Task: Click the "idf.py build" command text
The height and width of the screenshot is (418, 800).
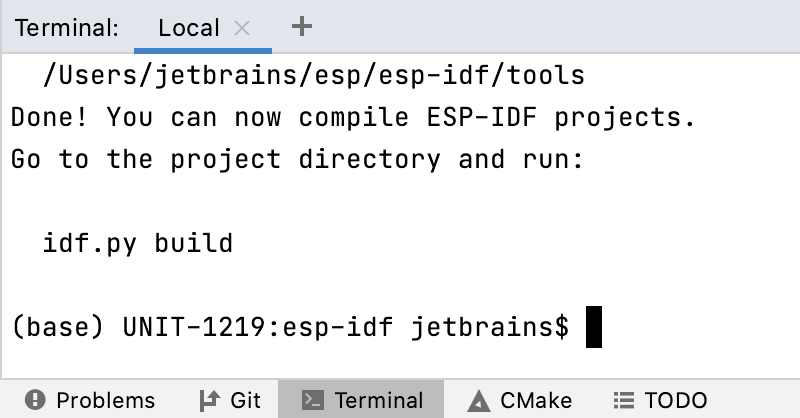Action: [138, 243]
